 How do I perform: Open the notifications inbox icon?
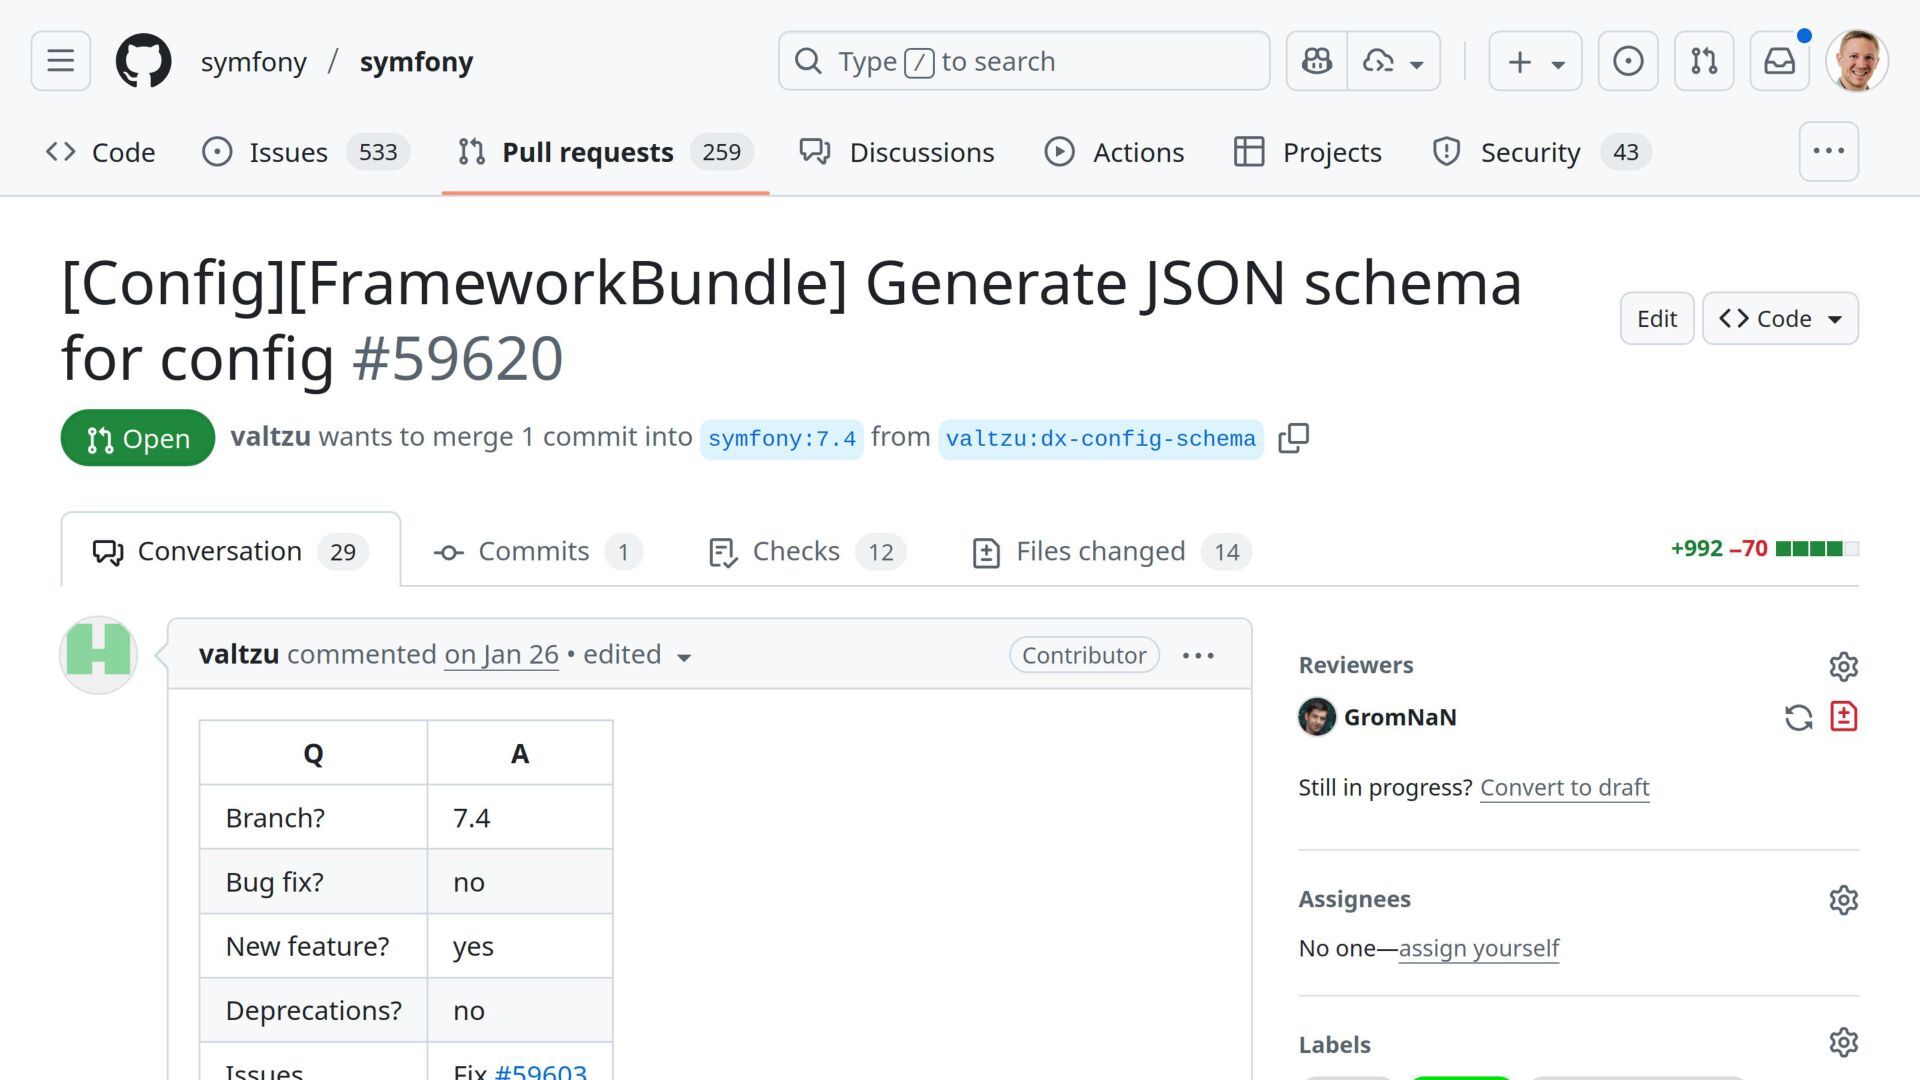[1779, 61]
